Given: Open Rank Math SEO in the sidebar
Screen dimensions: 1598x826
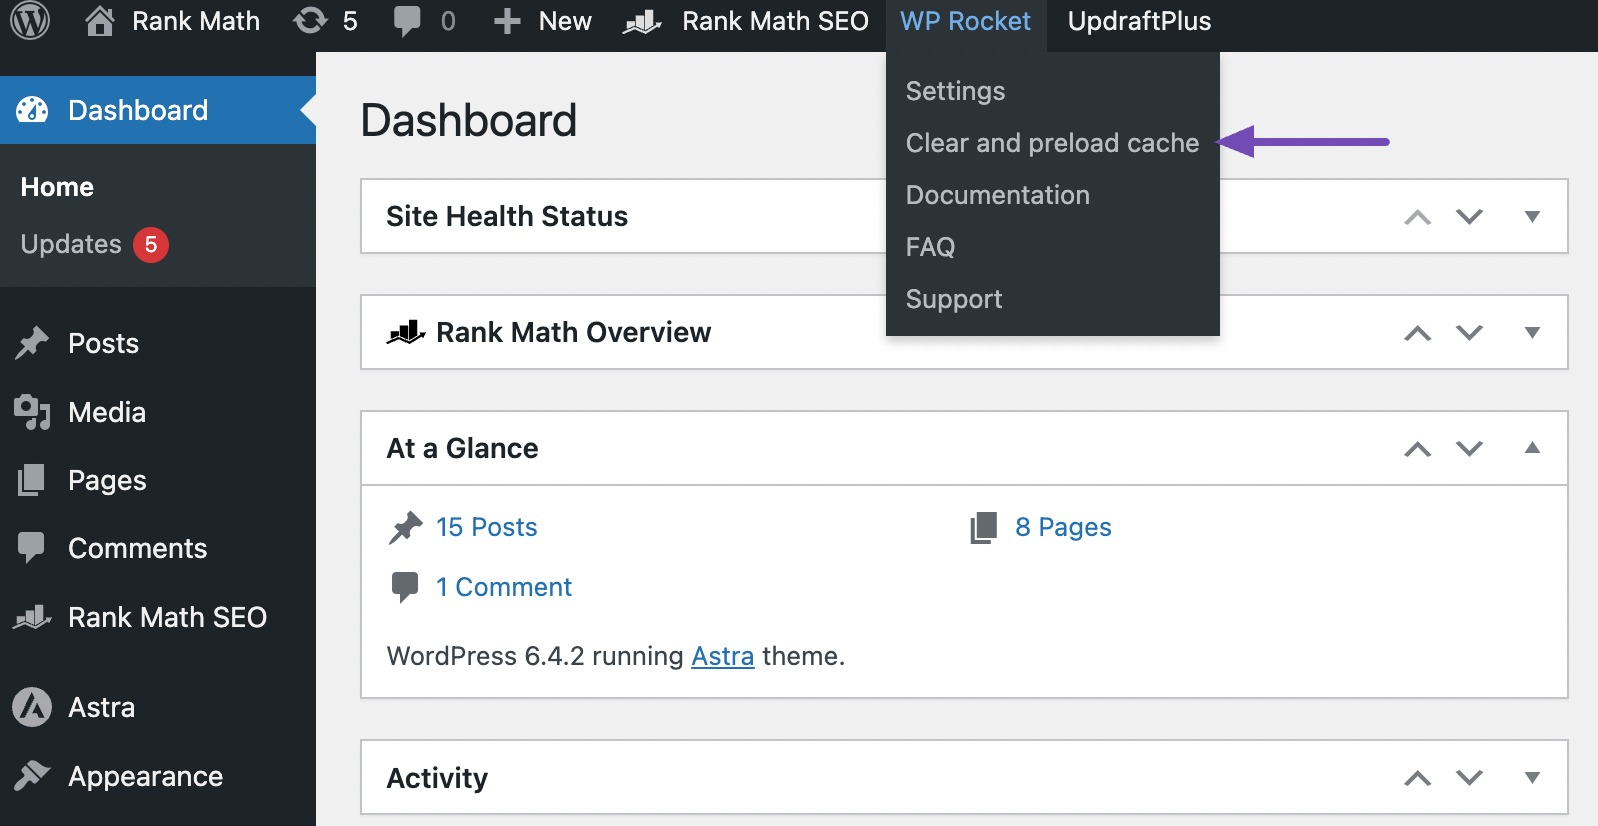Looking at the screenshot, I should click(x=167, y=617).
